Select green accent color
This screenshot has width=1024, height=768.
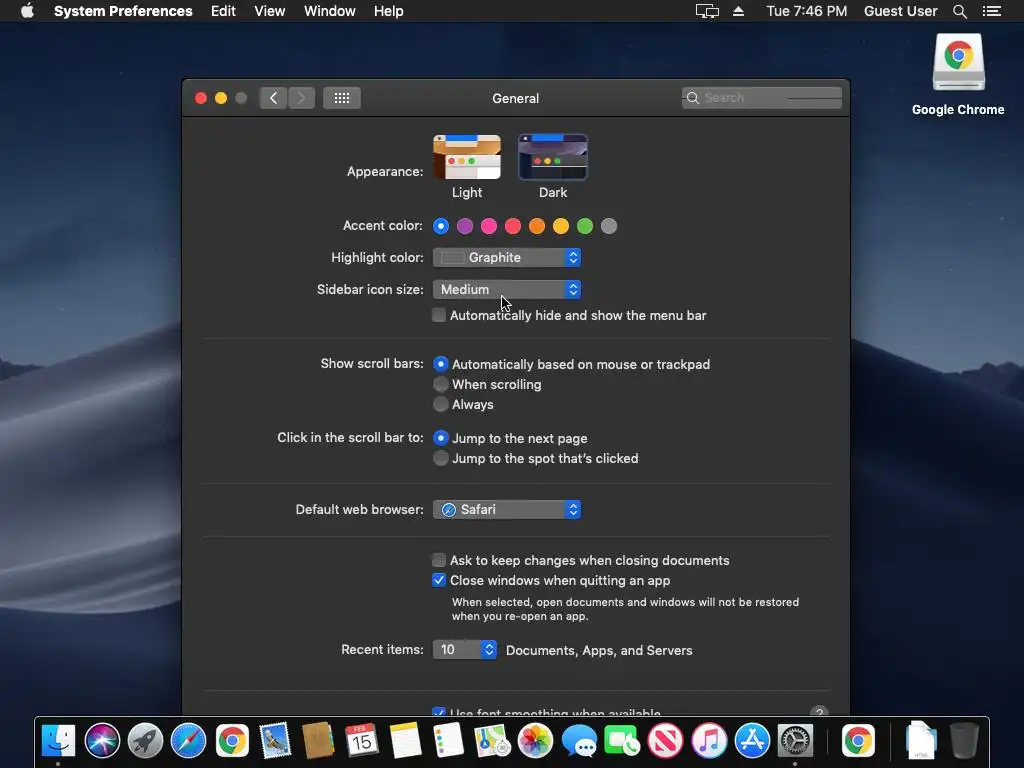point(585,226)
